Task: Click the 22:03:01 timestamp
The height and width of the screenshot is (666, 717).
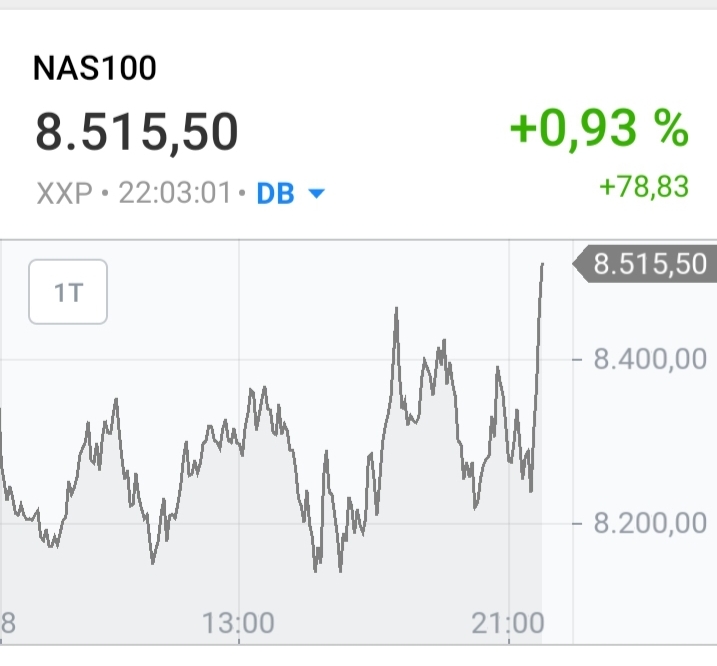Action: click(175, 193)
